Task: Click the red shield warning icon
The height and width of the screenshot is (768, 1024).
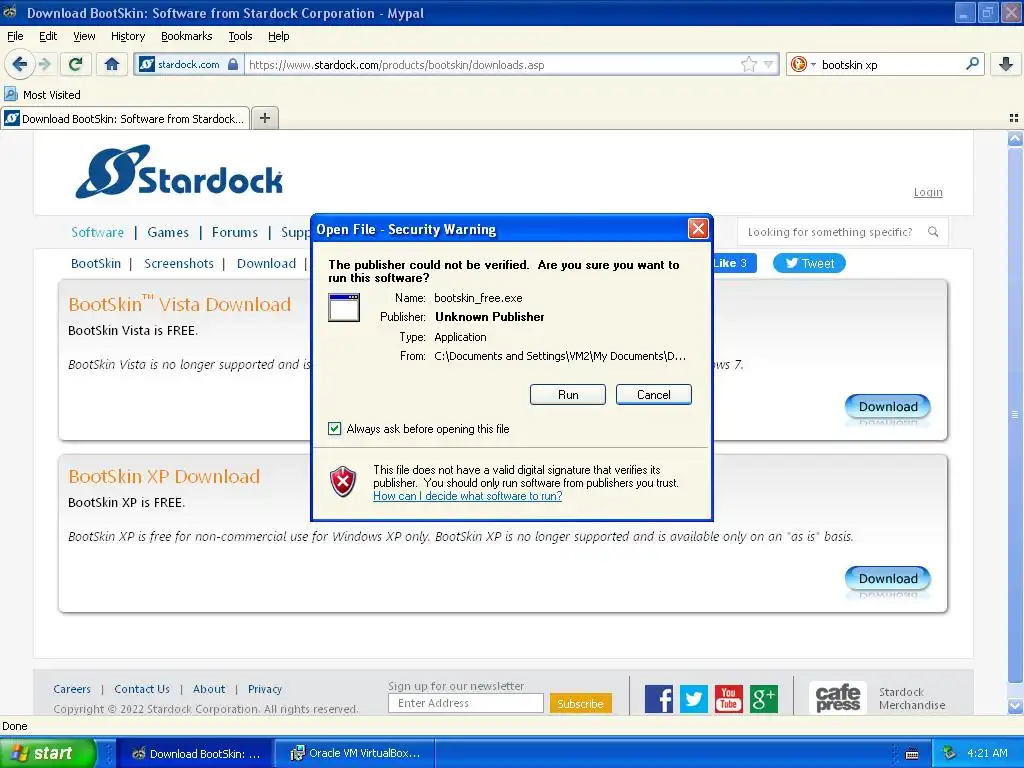Action: (343, 482)
